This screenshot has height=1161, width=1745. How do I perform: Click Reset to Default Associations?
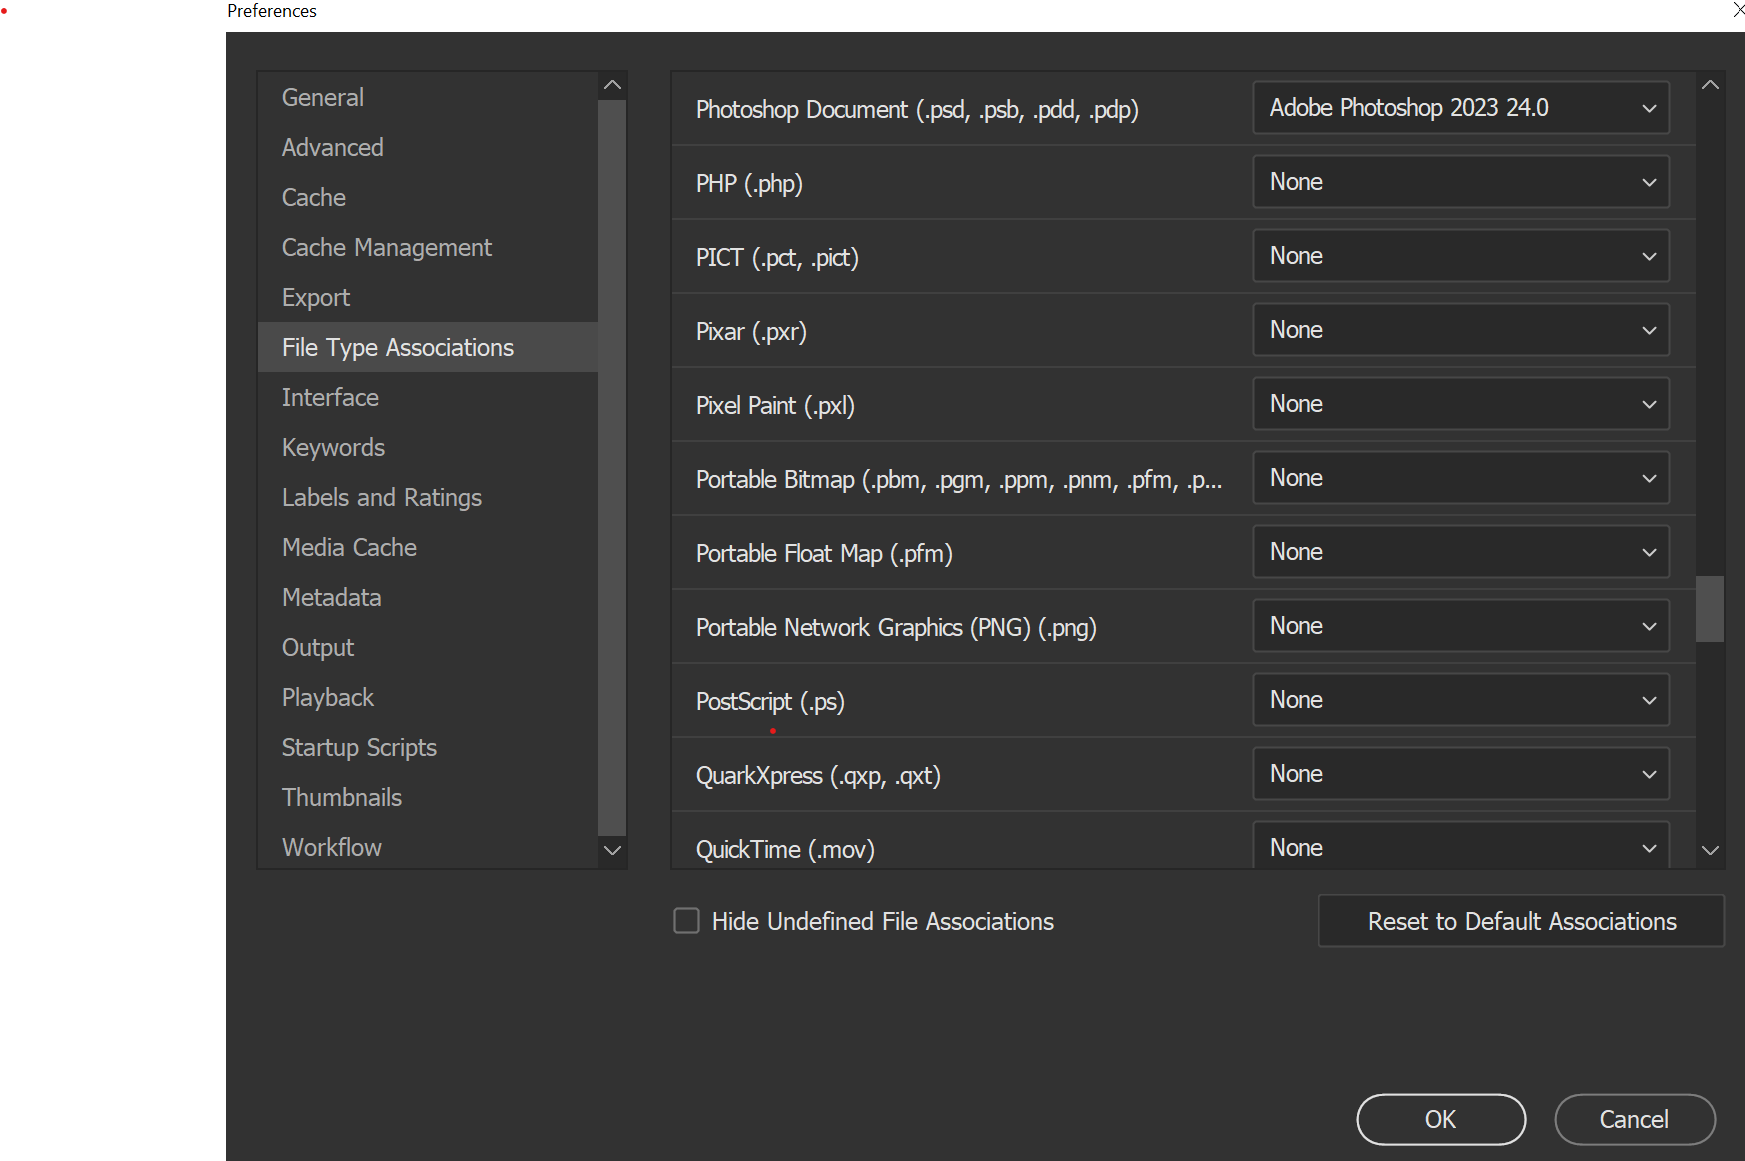(1520, 920)
